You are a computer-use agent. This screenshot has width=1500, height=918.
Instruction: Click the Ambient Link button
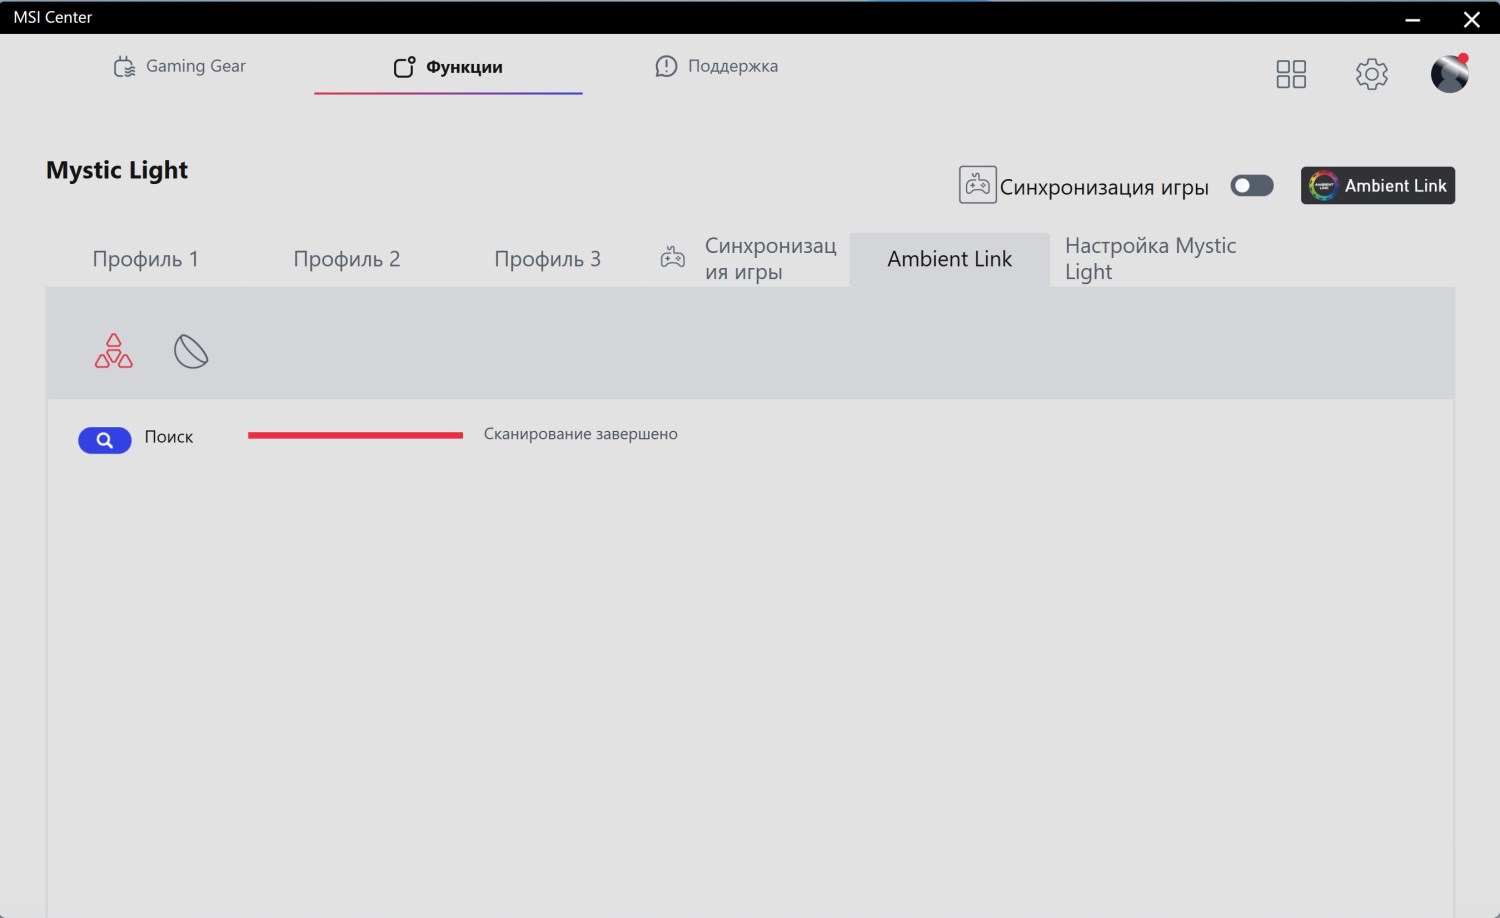click(1378, 186)
